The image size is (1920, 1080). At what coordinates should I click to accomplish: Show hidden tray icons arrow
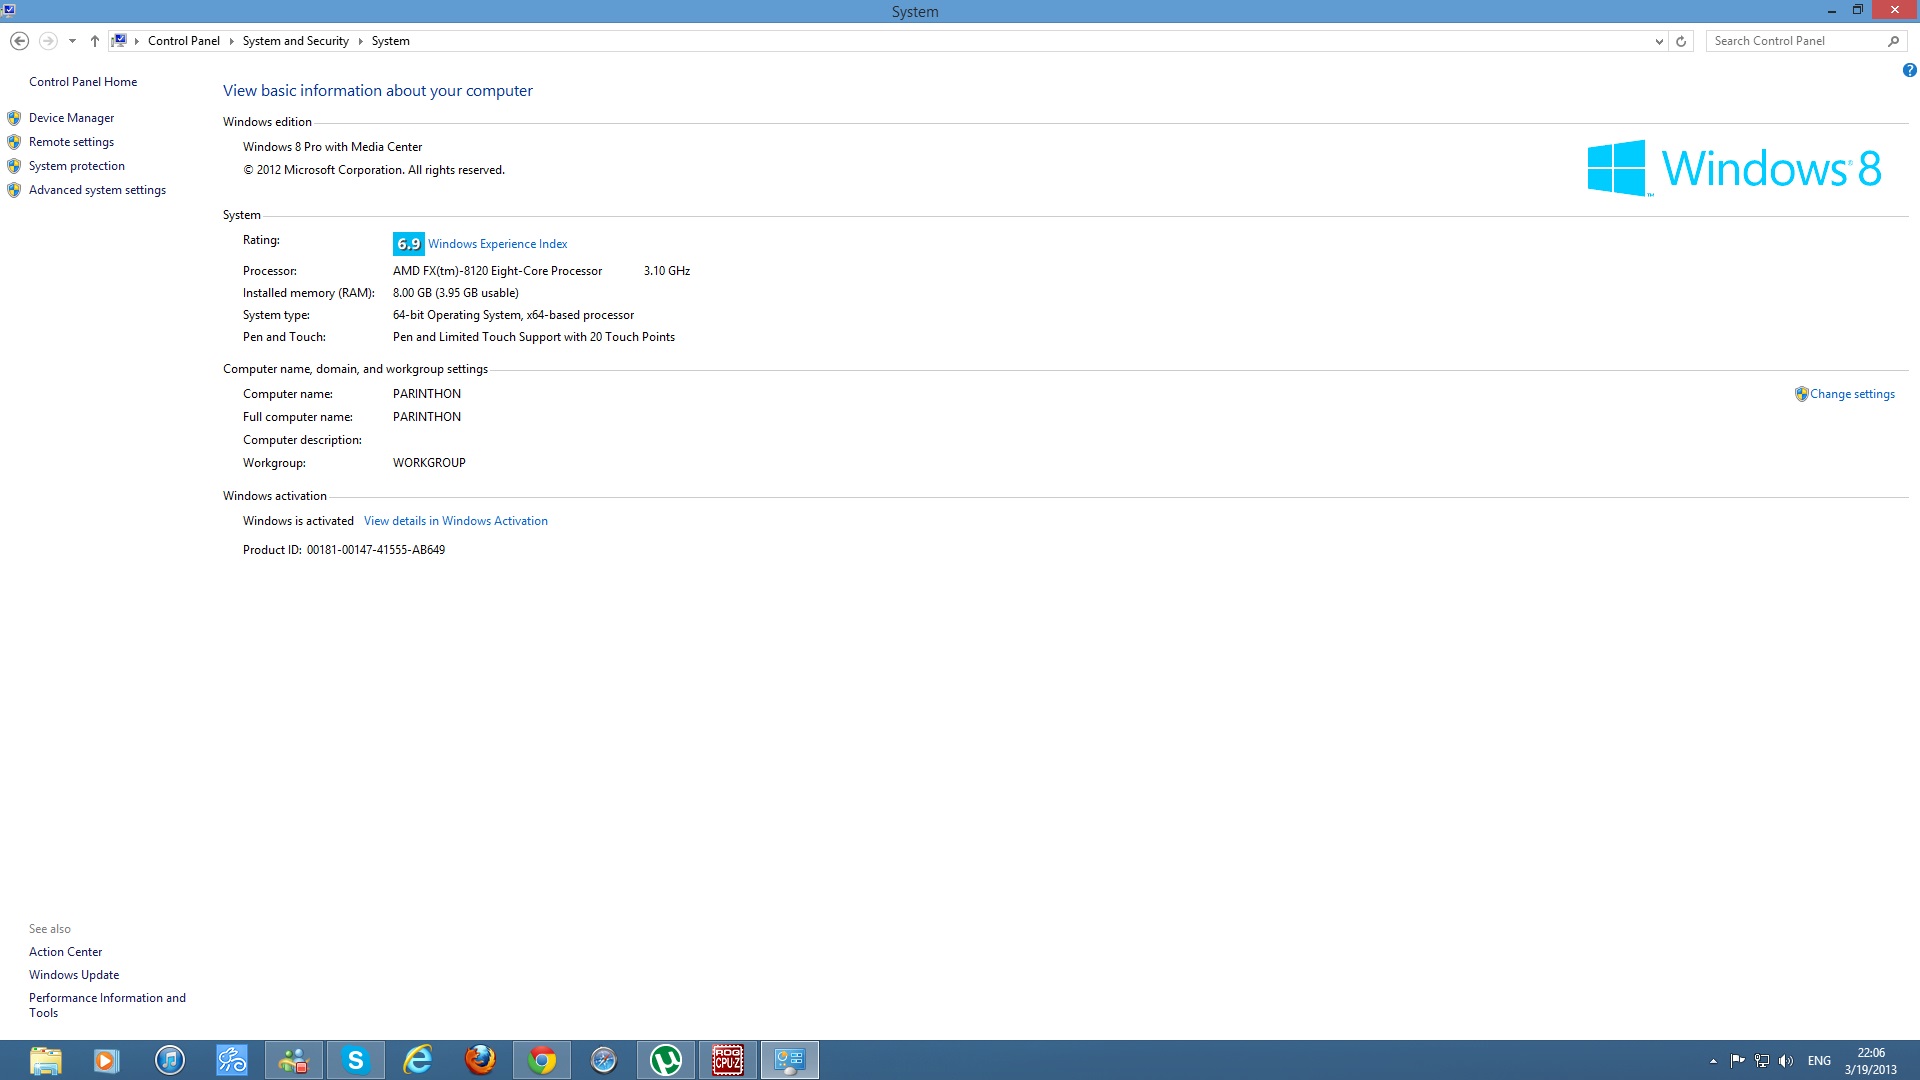click(1713, 1061)
